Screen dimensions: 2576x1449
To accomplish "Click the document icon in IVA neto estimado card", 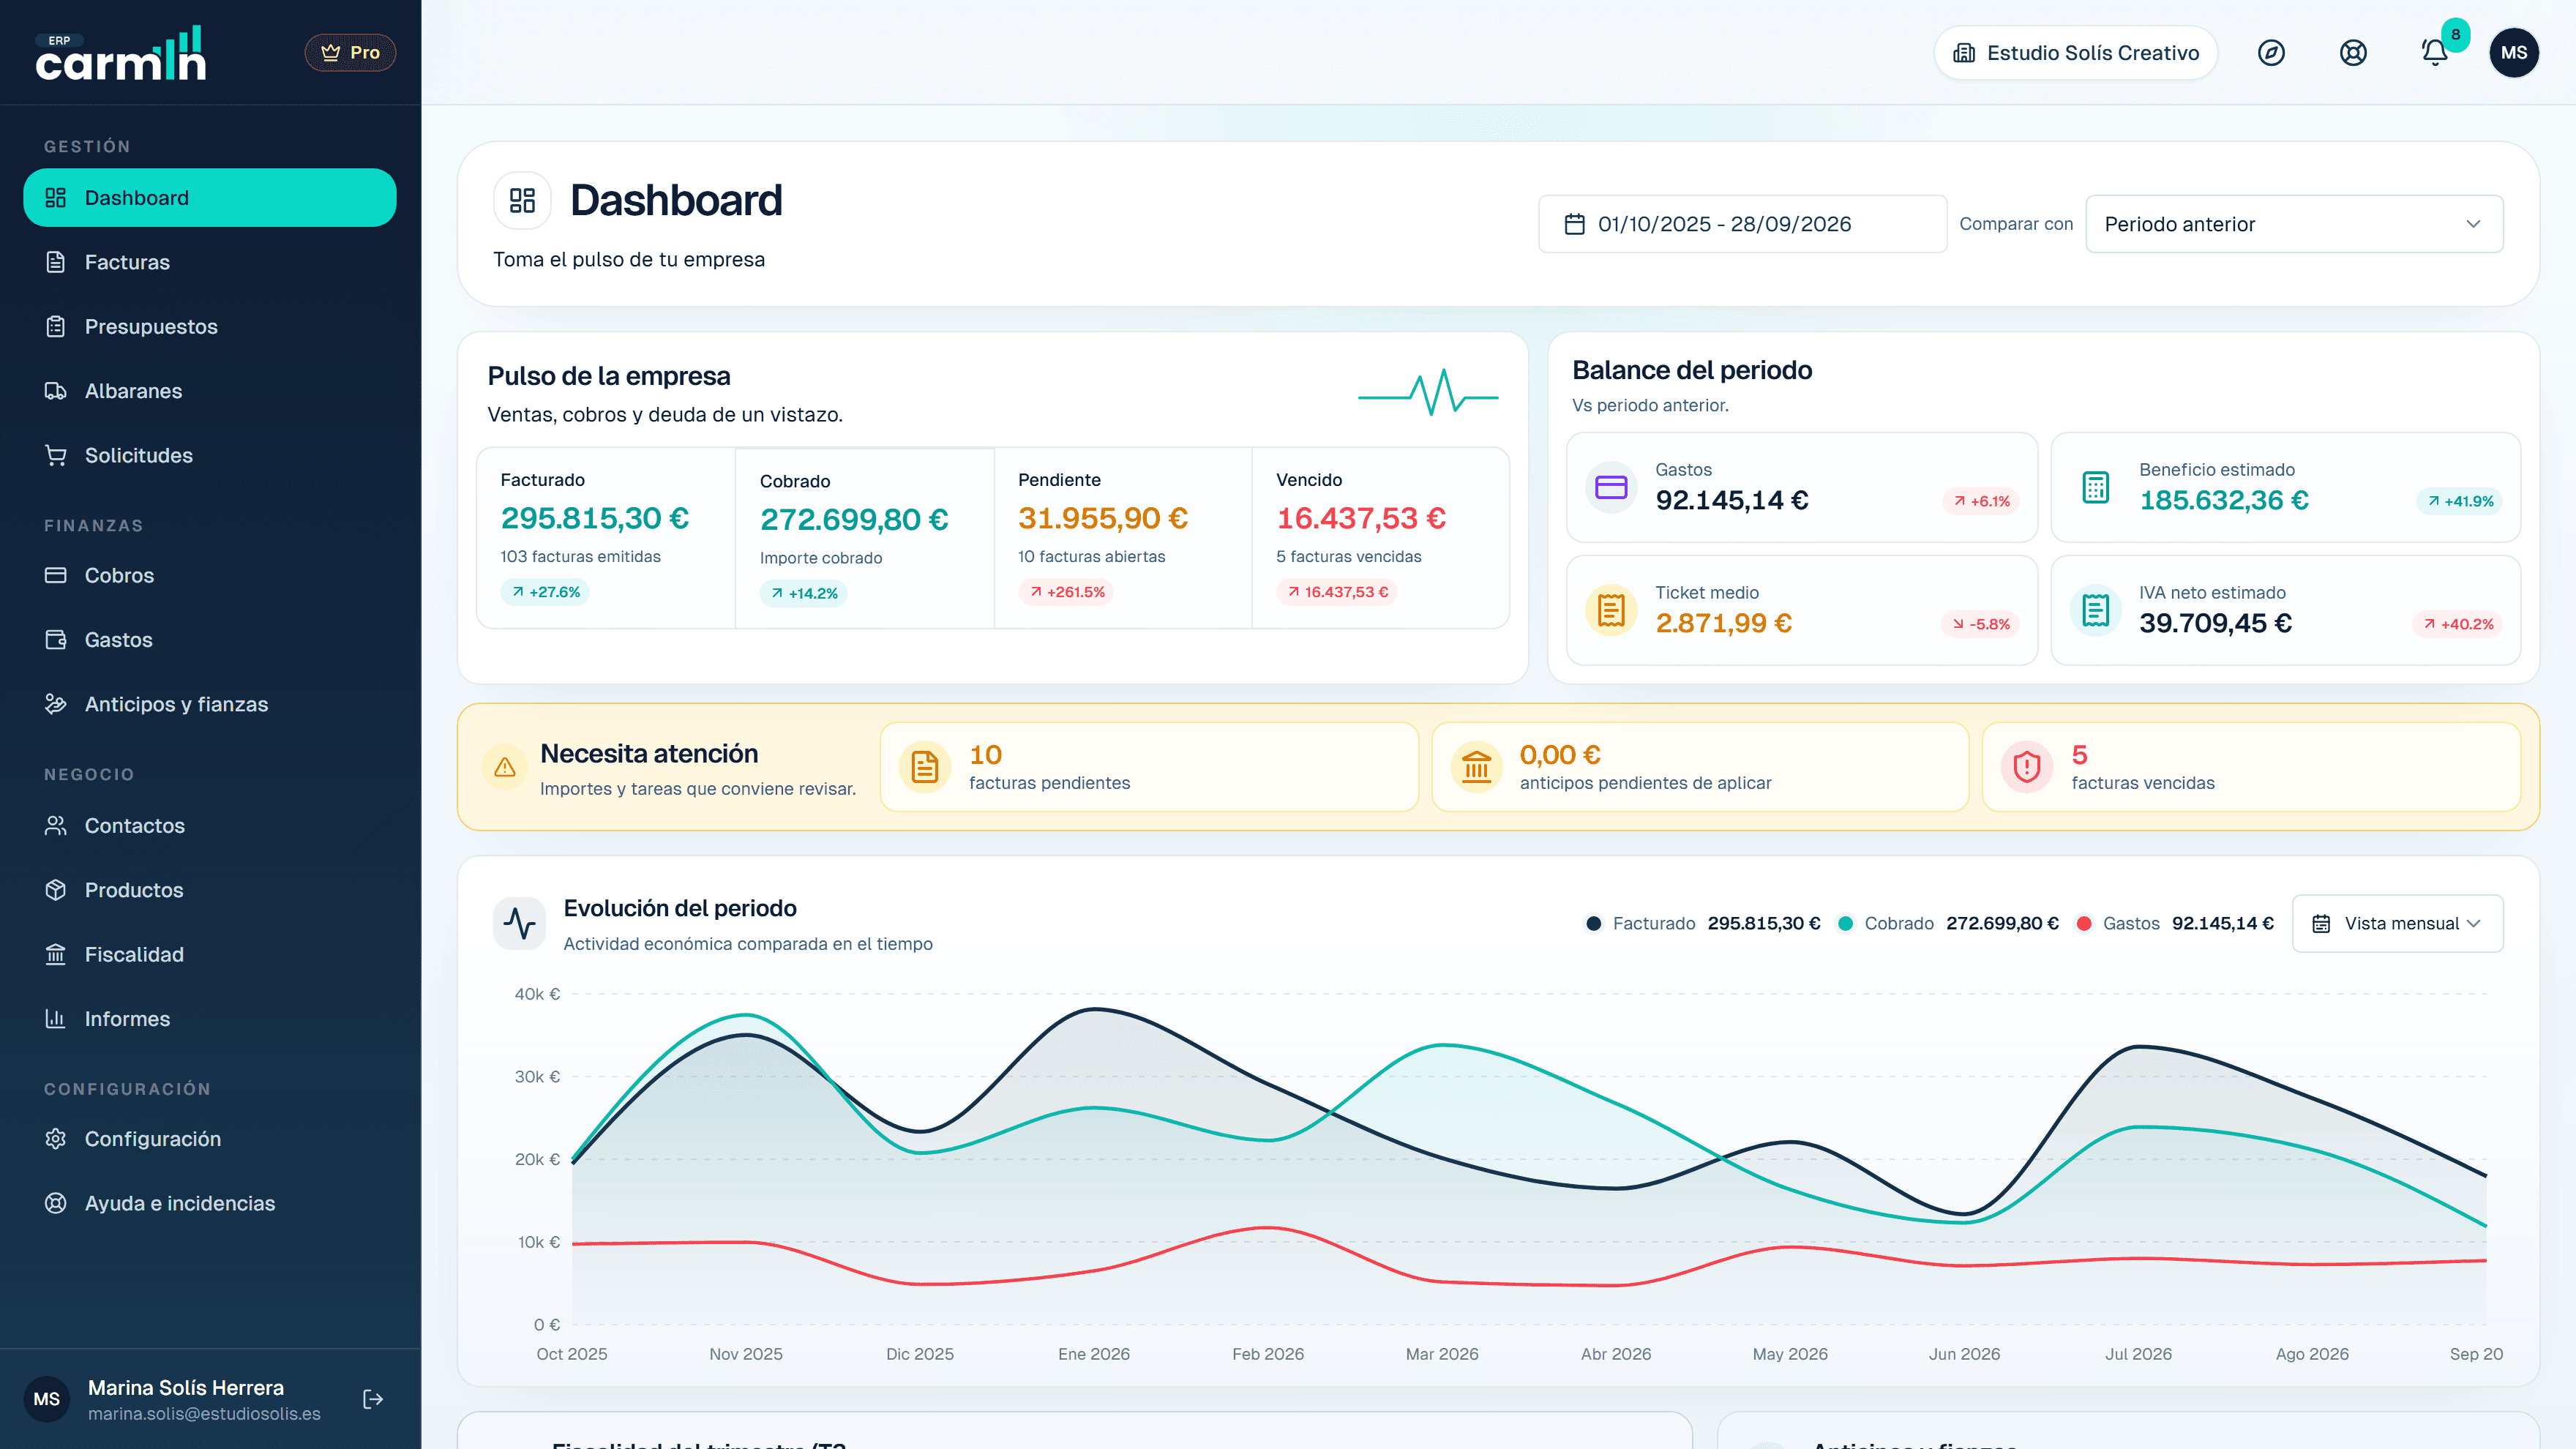I will [2095, 610].
